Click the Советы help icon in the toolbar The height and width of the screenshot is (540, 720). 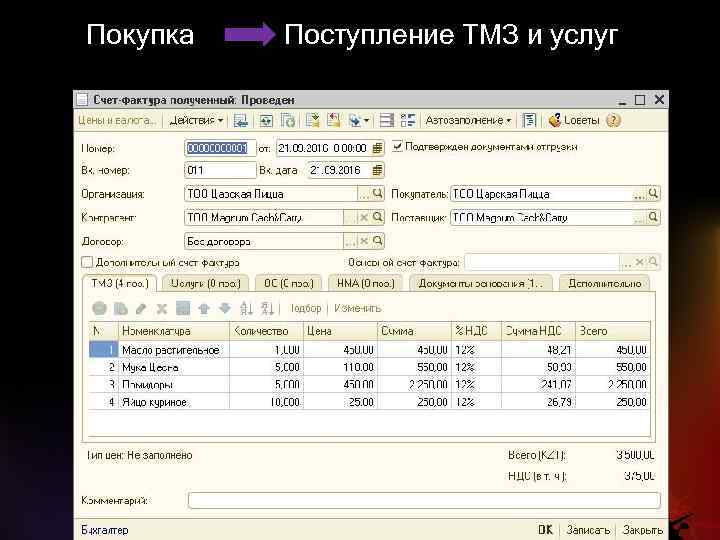(574, 120)
